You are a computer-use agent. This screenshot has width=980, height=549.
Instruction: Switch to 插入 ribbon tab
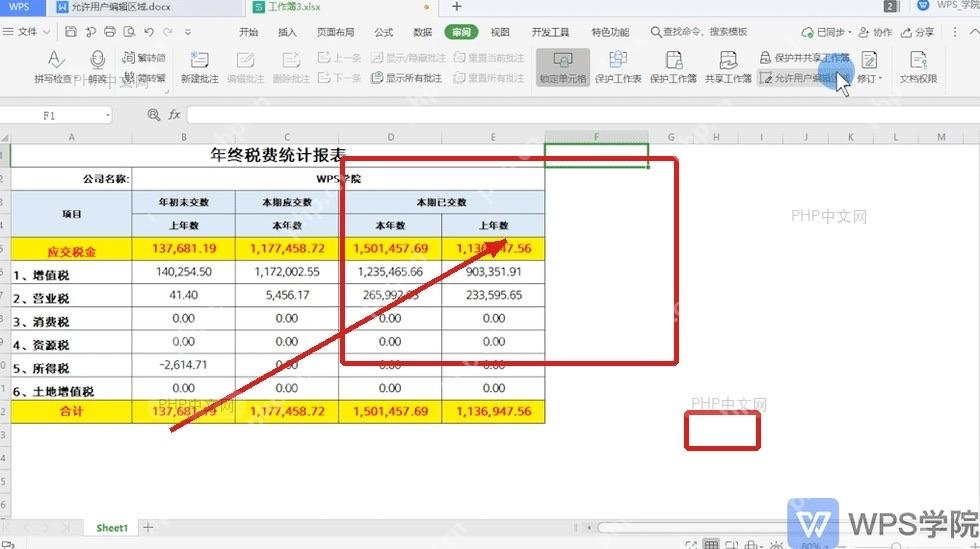coord(287,32)
